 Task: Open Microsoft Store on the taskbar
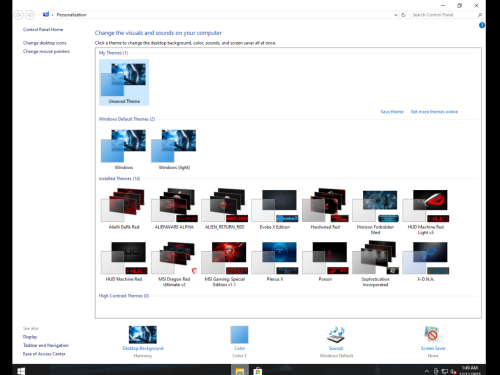(257, 370)
